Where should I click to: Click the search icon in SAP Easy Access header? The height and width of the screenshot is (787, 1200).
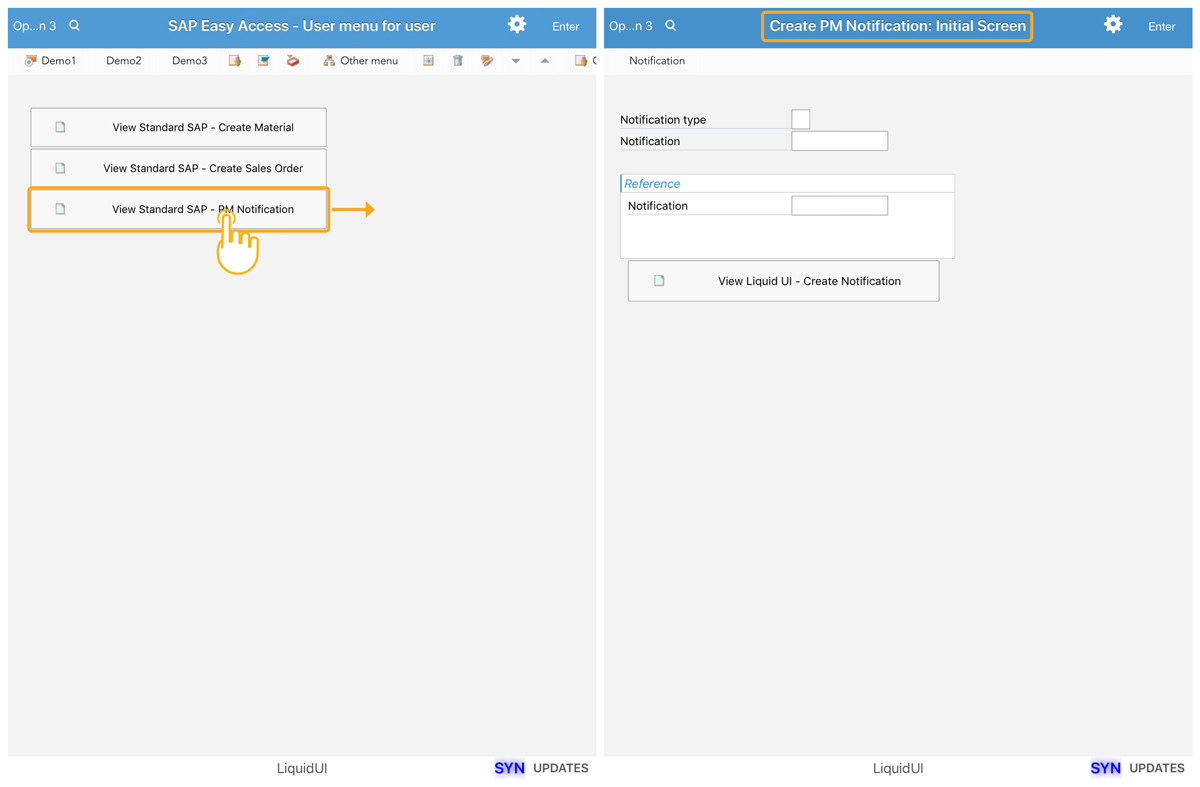pyautogui.click(x=75, y=26)
